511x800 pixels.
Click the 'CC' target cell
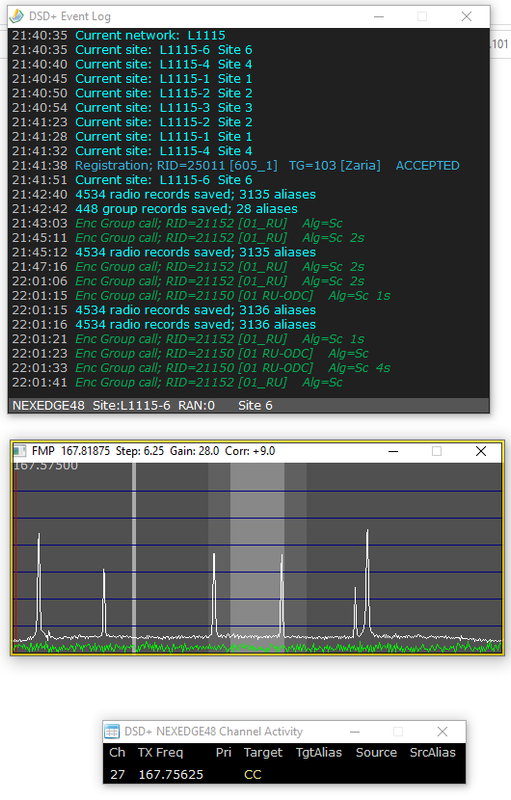coord(252,774)
